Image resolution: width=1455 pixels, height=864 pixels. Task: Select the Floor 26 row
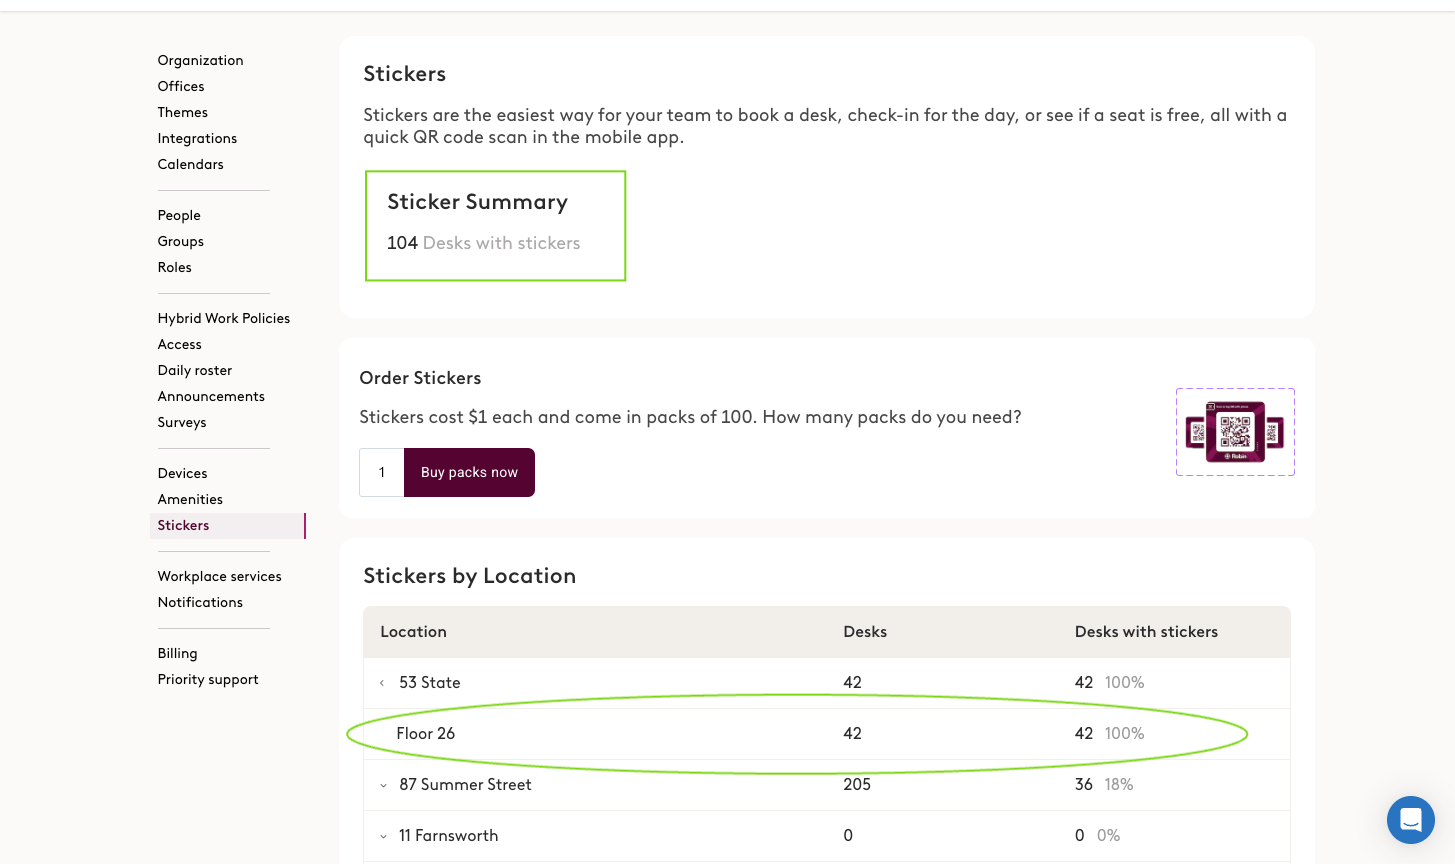[x=827, y=734]
